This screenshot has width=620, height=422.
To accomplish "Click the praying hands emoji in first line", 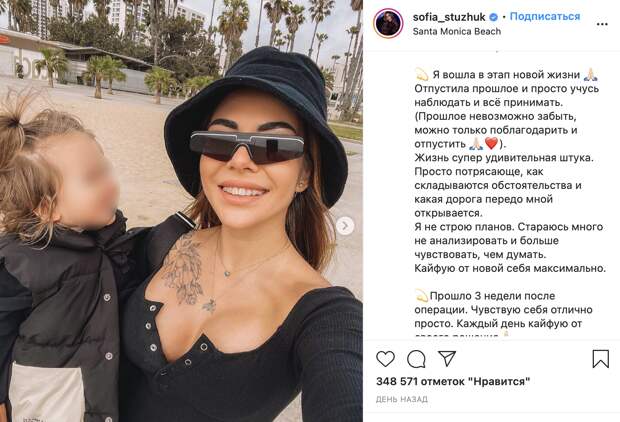I will click(591, 74).
